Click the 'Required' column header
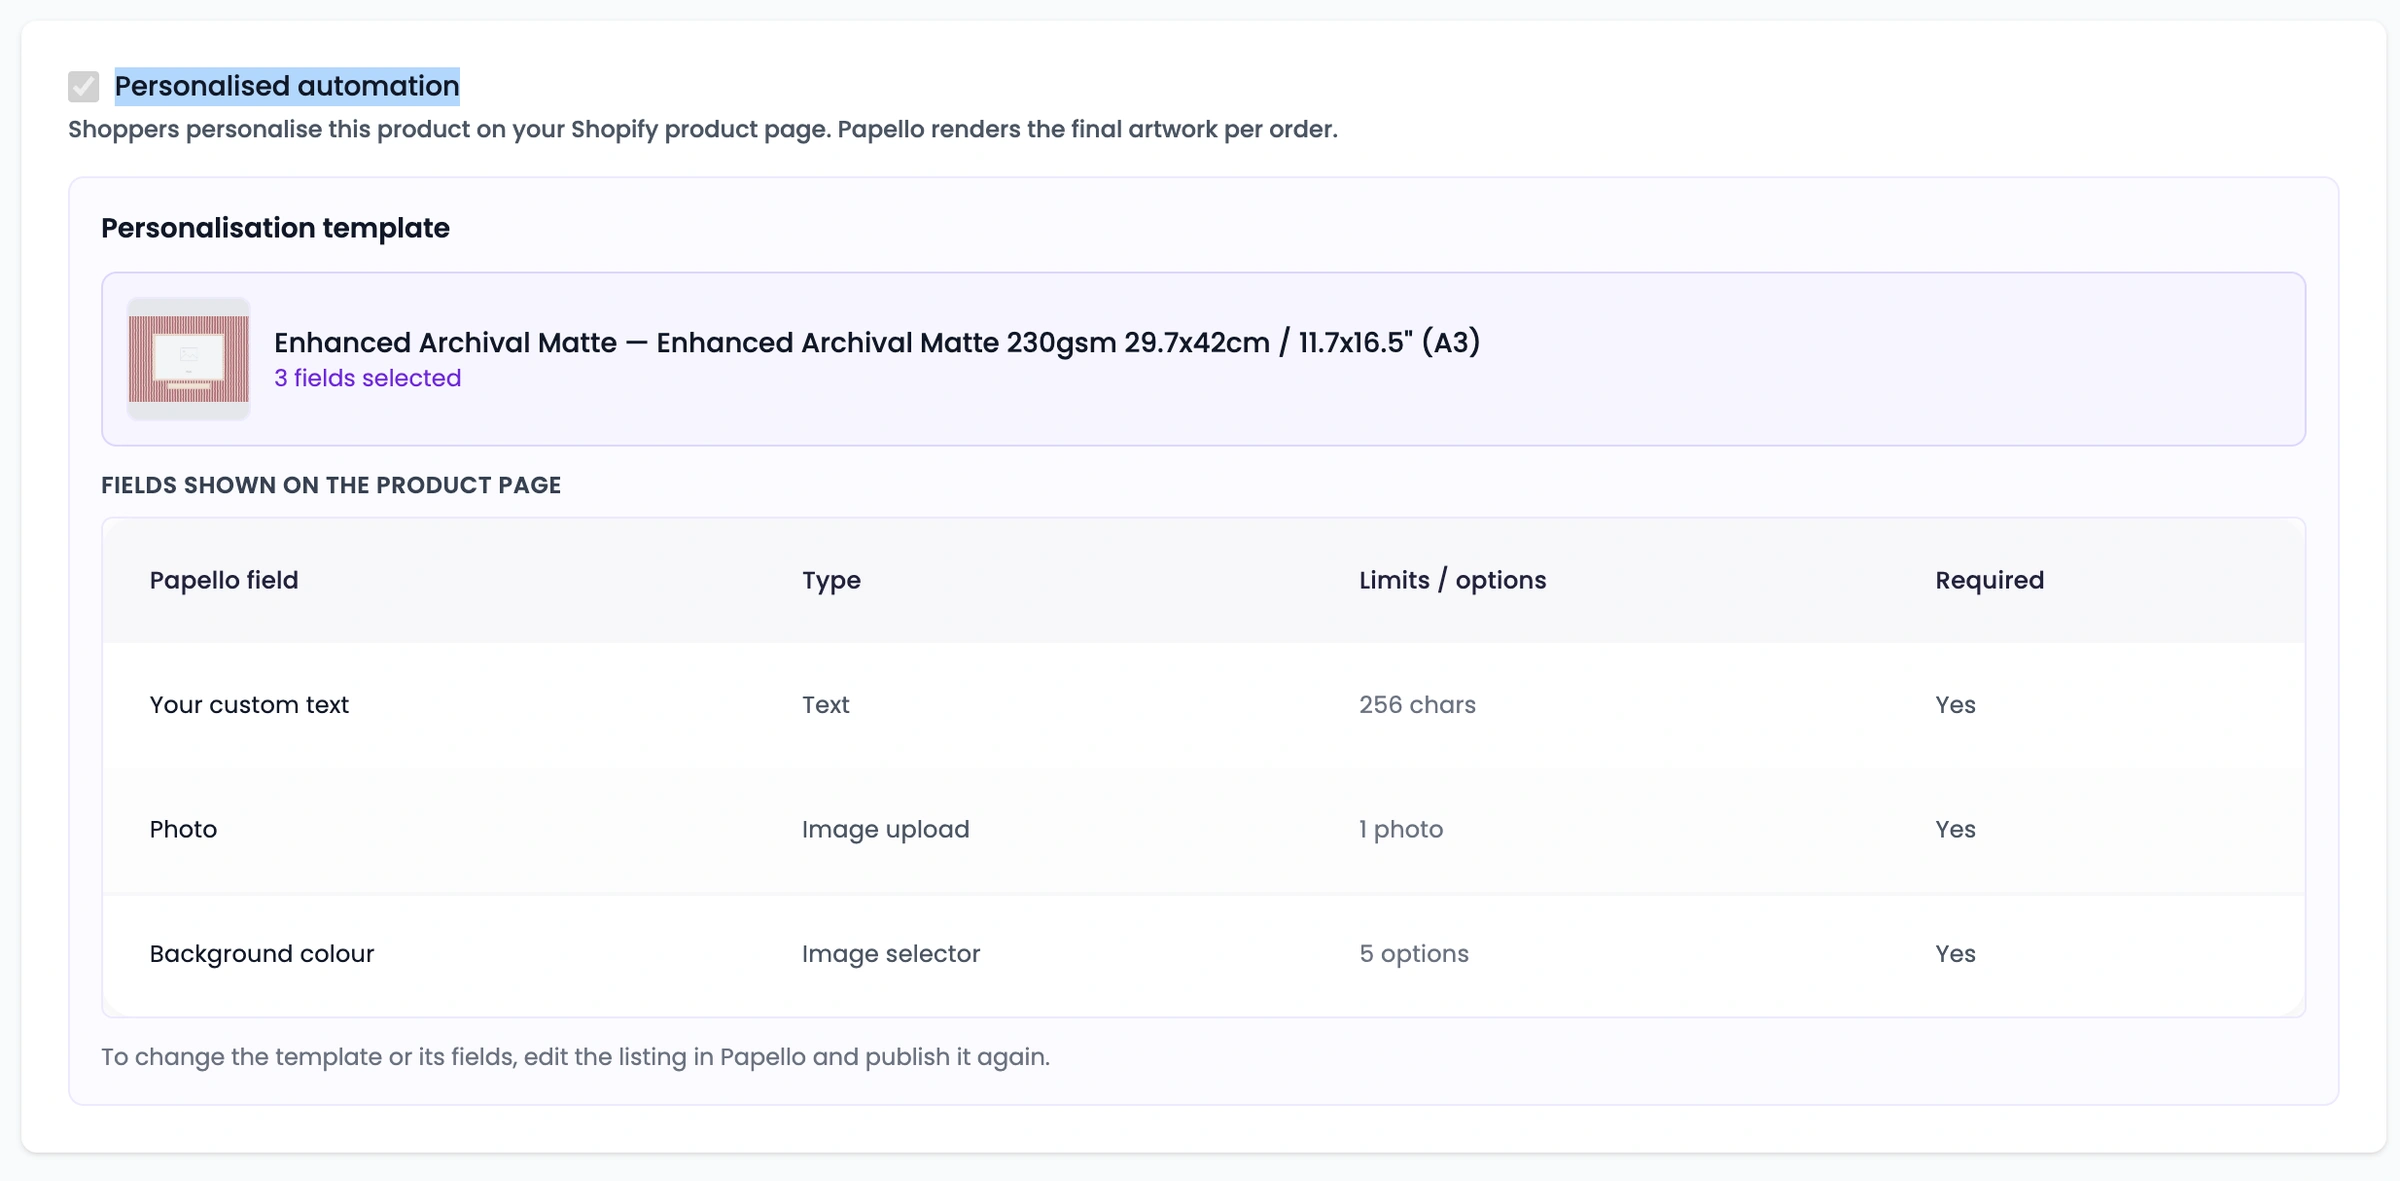 tap(1989, 580)
